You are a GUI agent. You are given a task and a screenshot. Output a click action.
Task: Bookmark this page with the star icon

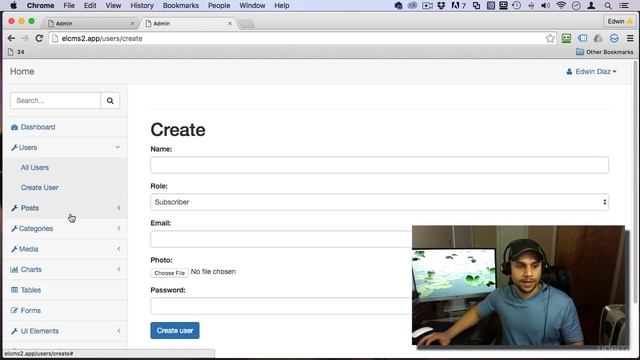(550, 38)
